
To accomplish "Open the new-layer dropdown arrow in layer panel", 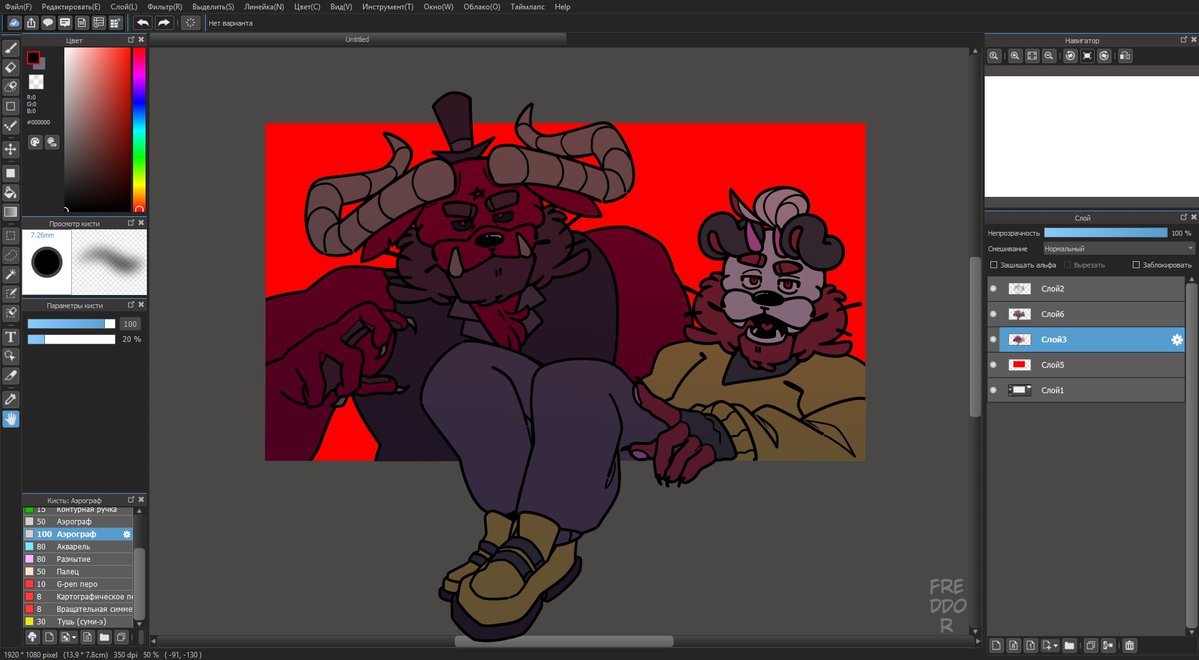I will click(1056, 646).
